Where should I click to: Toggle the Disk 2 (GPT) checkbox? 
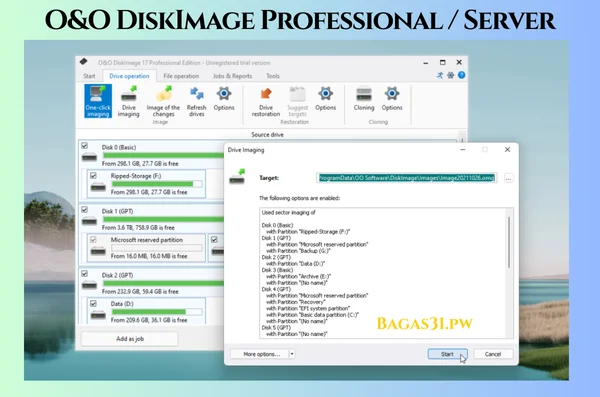tap(85, 273)
